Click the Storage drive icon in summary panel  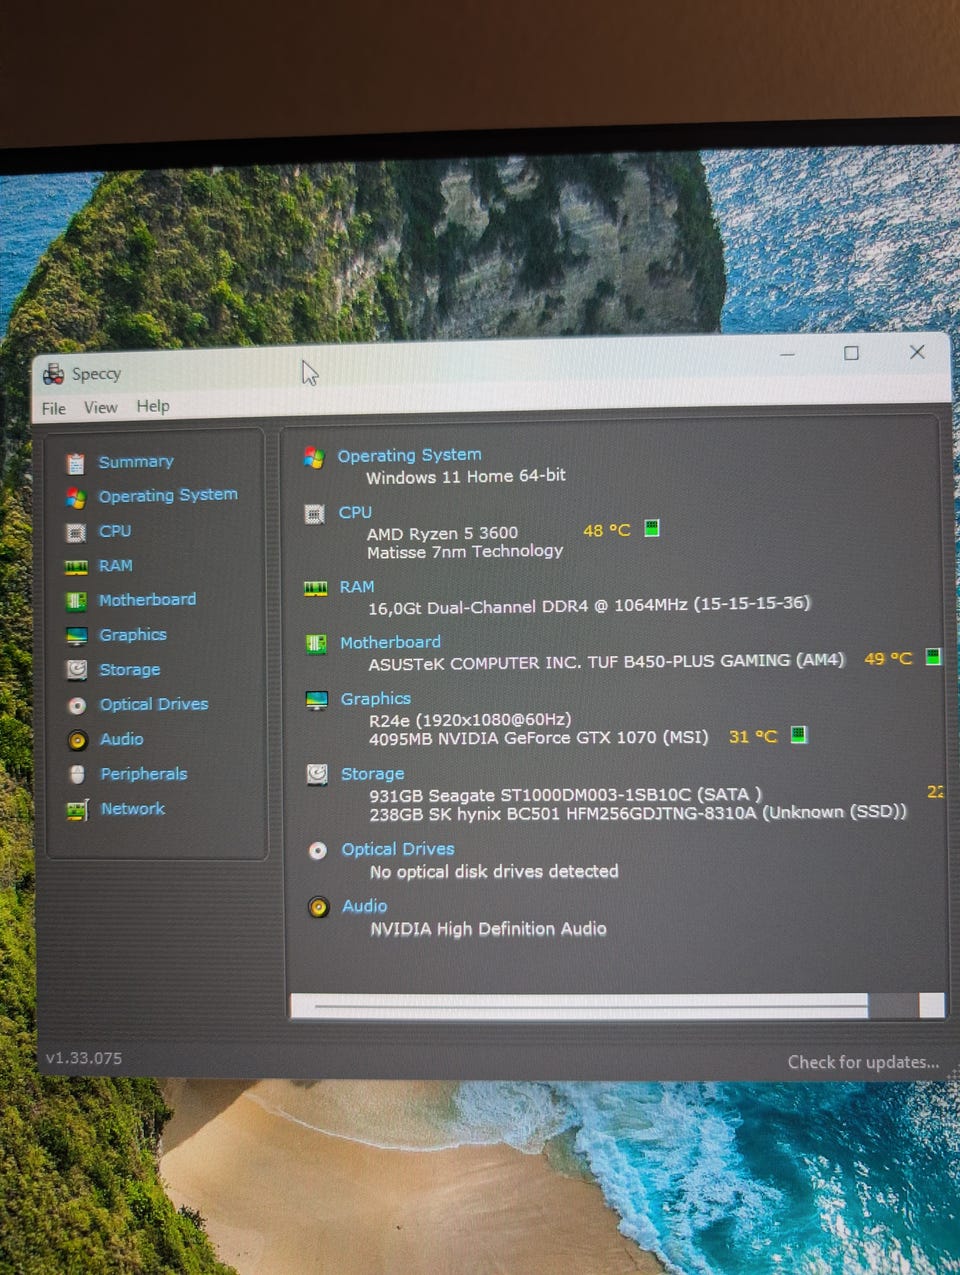pyautogui.click(x=317, y=774)
